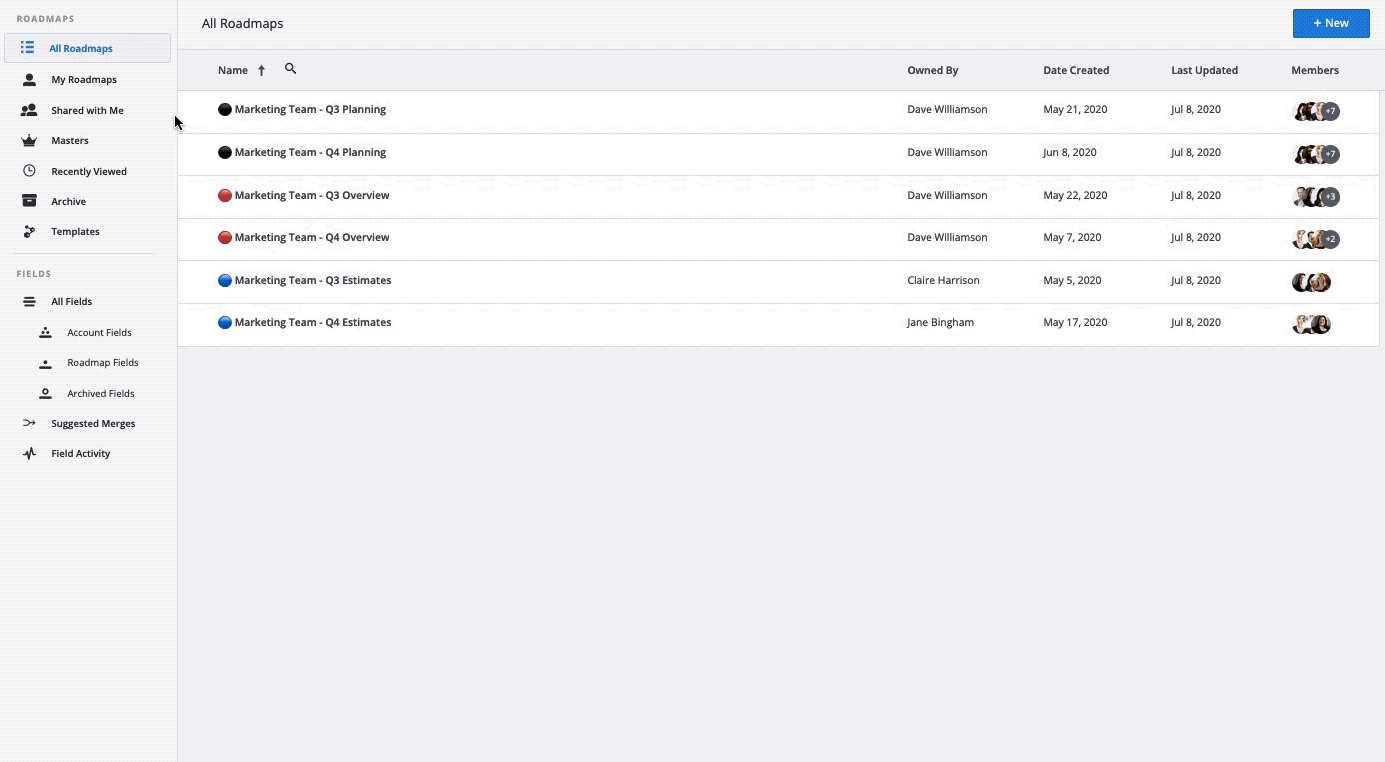The image size is (1385, 762).
Task: Click the Templates icon in sidebar
Action: click(29, 232)
